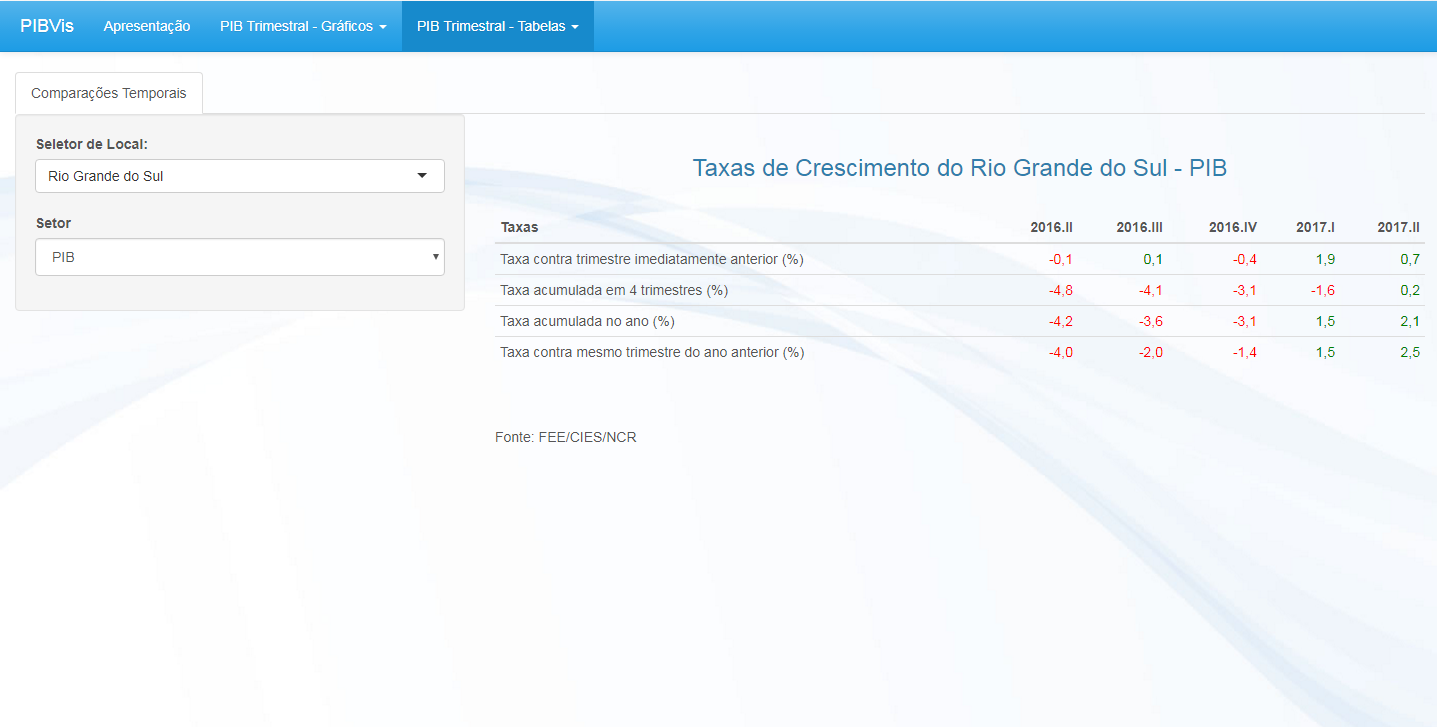Click the Taxas column header
The image size is (1437, 727).
pos(519,227)
